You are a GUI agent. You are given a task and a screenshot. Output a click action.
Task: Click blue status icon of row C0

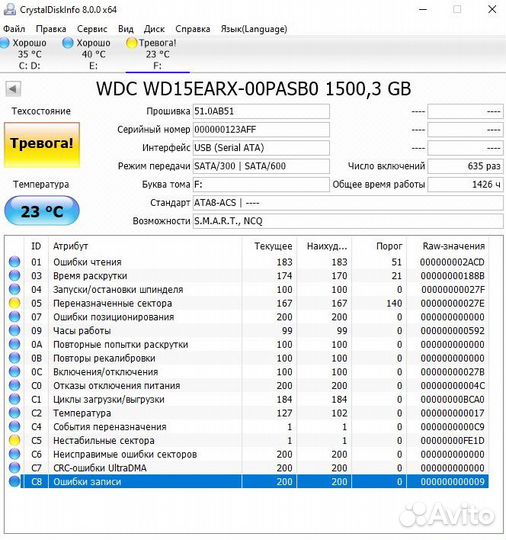pyautogui.click(x=14, y=385)
